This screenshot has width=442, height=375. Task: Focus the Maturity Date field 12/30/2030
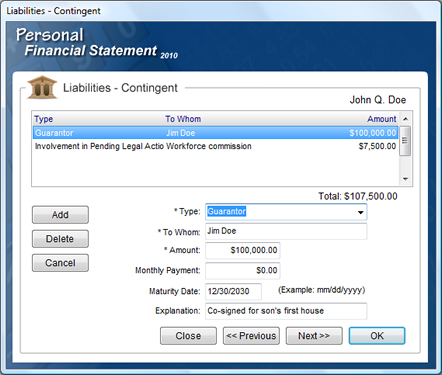233,291
